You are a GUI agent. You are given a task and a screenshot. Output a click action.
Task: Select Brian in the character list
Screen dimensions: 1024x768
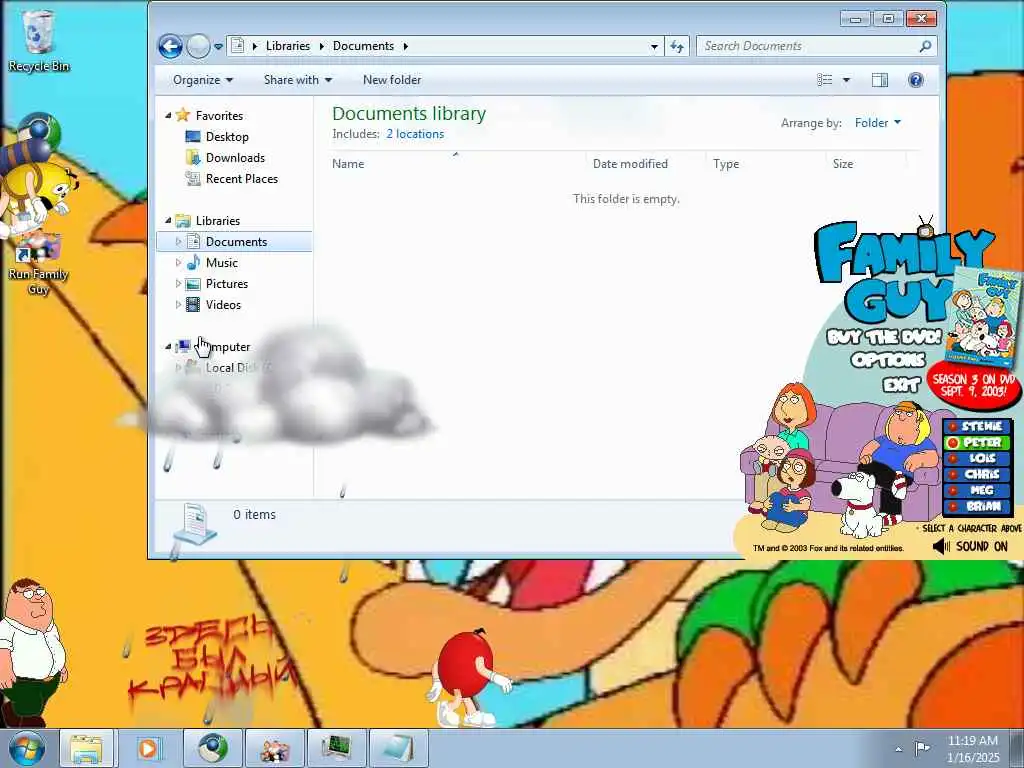point(978,506)
